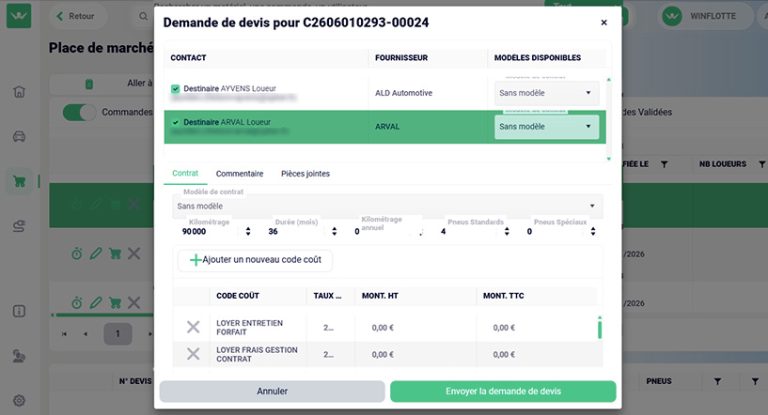The height and width of the screenshot is (415, 768).
Task: Click Envoyer la demande de devis
Action: tap(503, 391)
